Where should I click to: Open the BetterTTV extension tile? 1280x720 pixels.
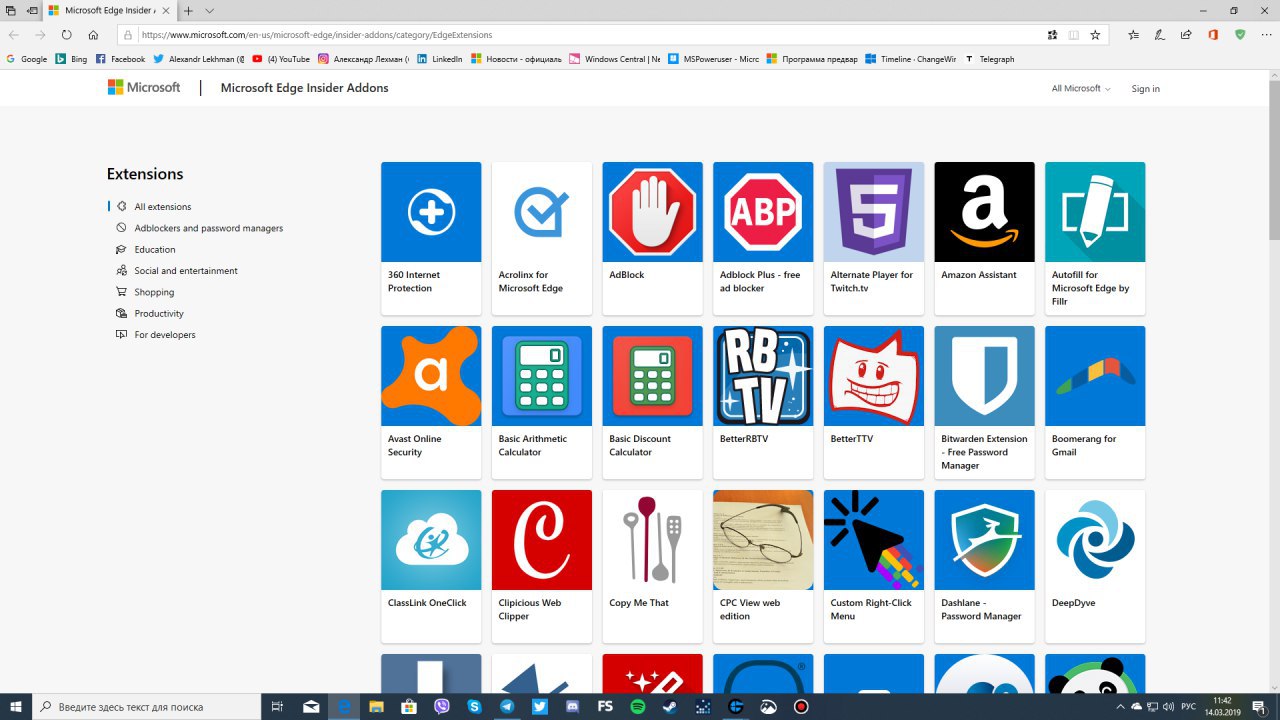874,402
